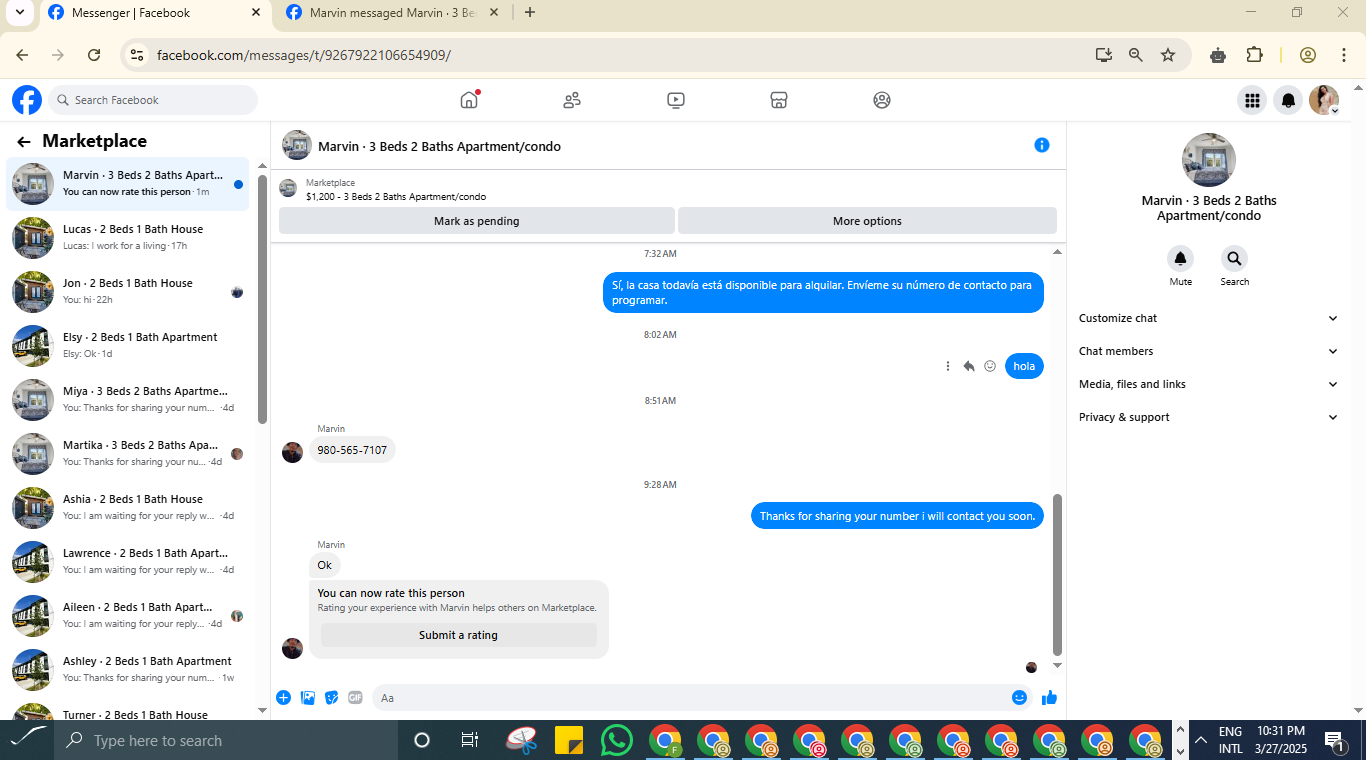Image resolution: width=1366 pixels, height=760 pixels.
Task: Open the Friends icon in top navigation
Action: (572, 100)
